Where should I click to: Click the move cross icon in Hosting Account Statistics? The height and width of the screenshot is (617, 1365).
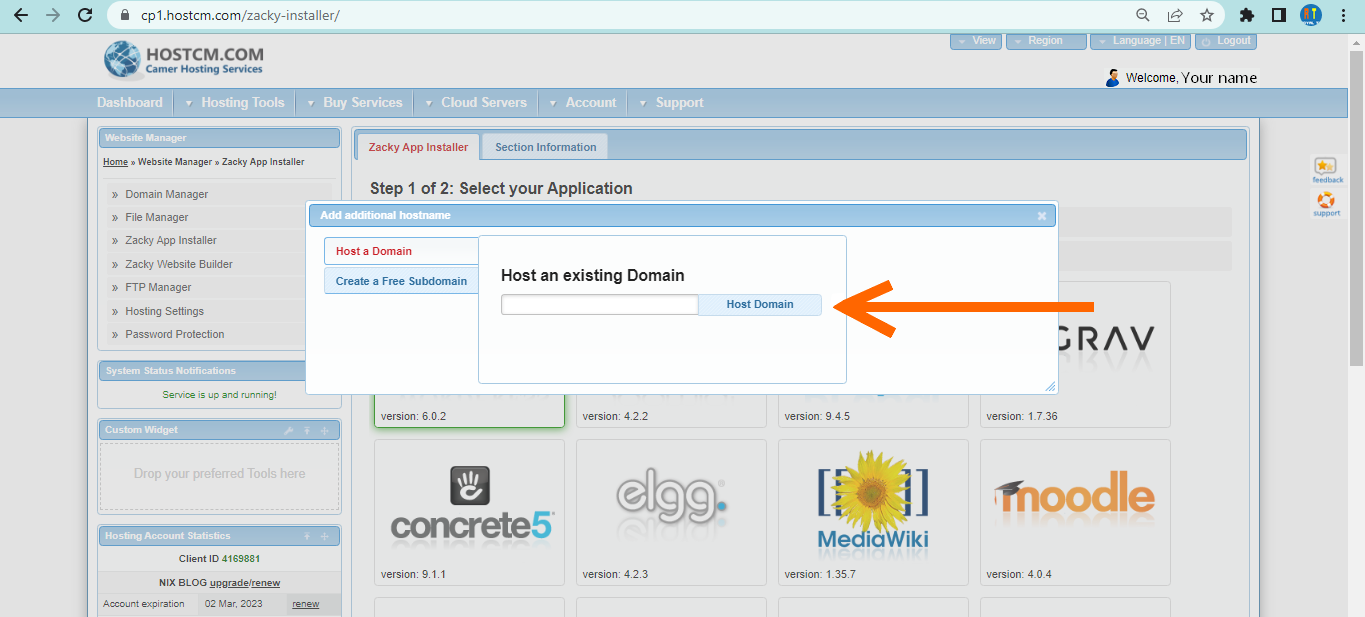pos(324,536)
